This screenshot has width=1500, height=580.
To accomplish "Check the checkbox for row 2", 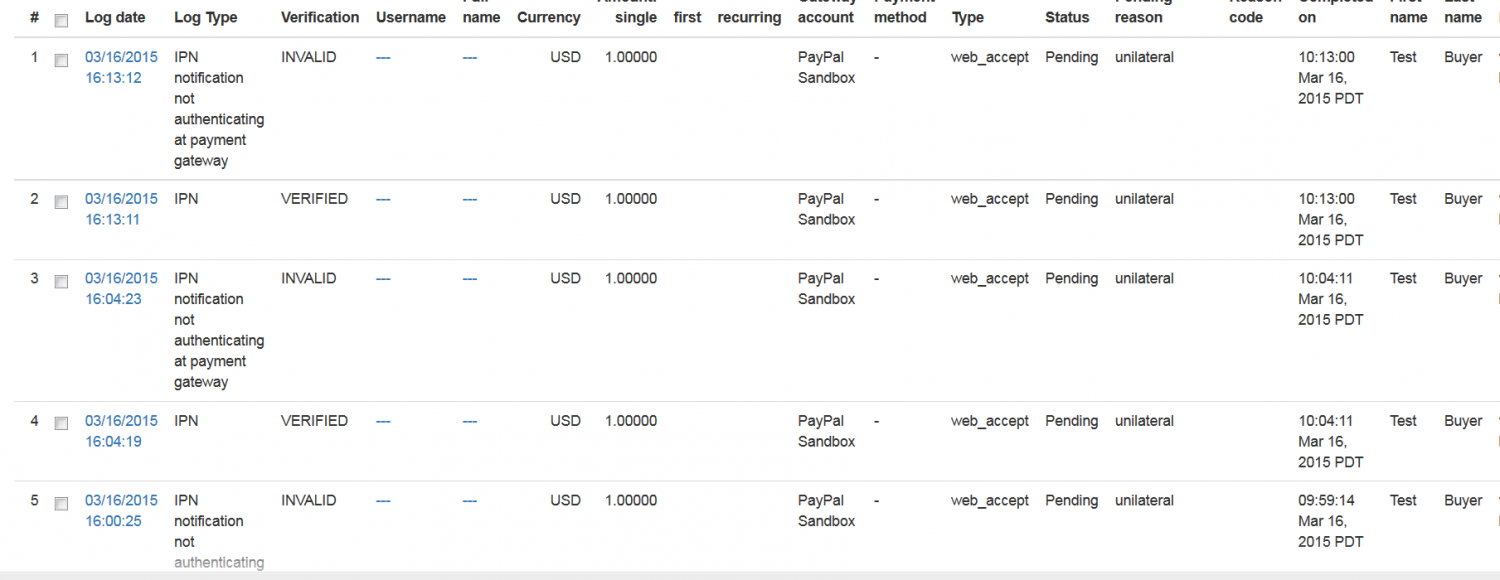I will click(61, 202).
